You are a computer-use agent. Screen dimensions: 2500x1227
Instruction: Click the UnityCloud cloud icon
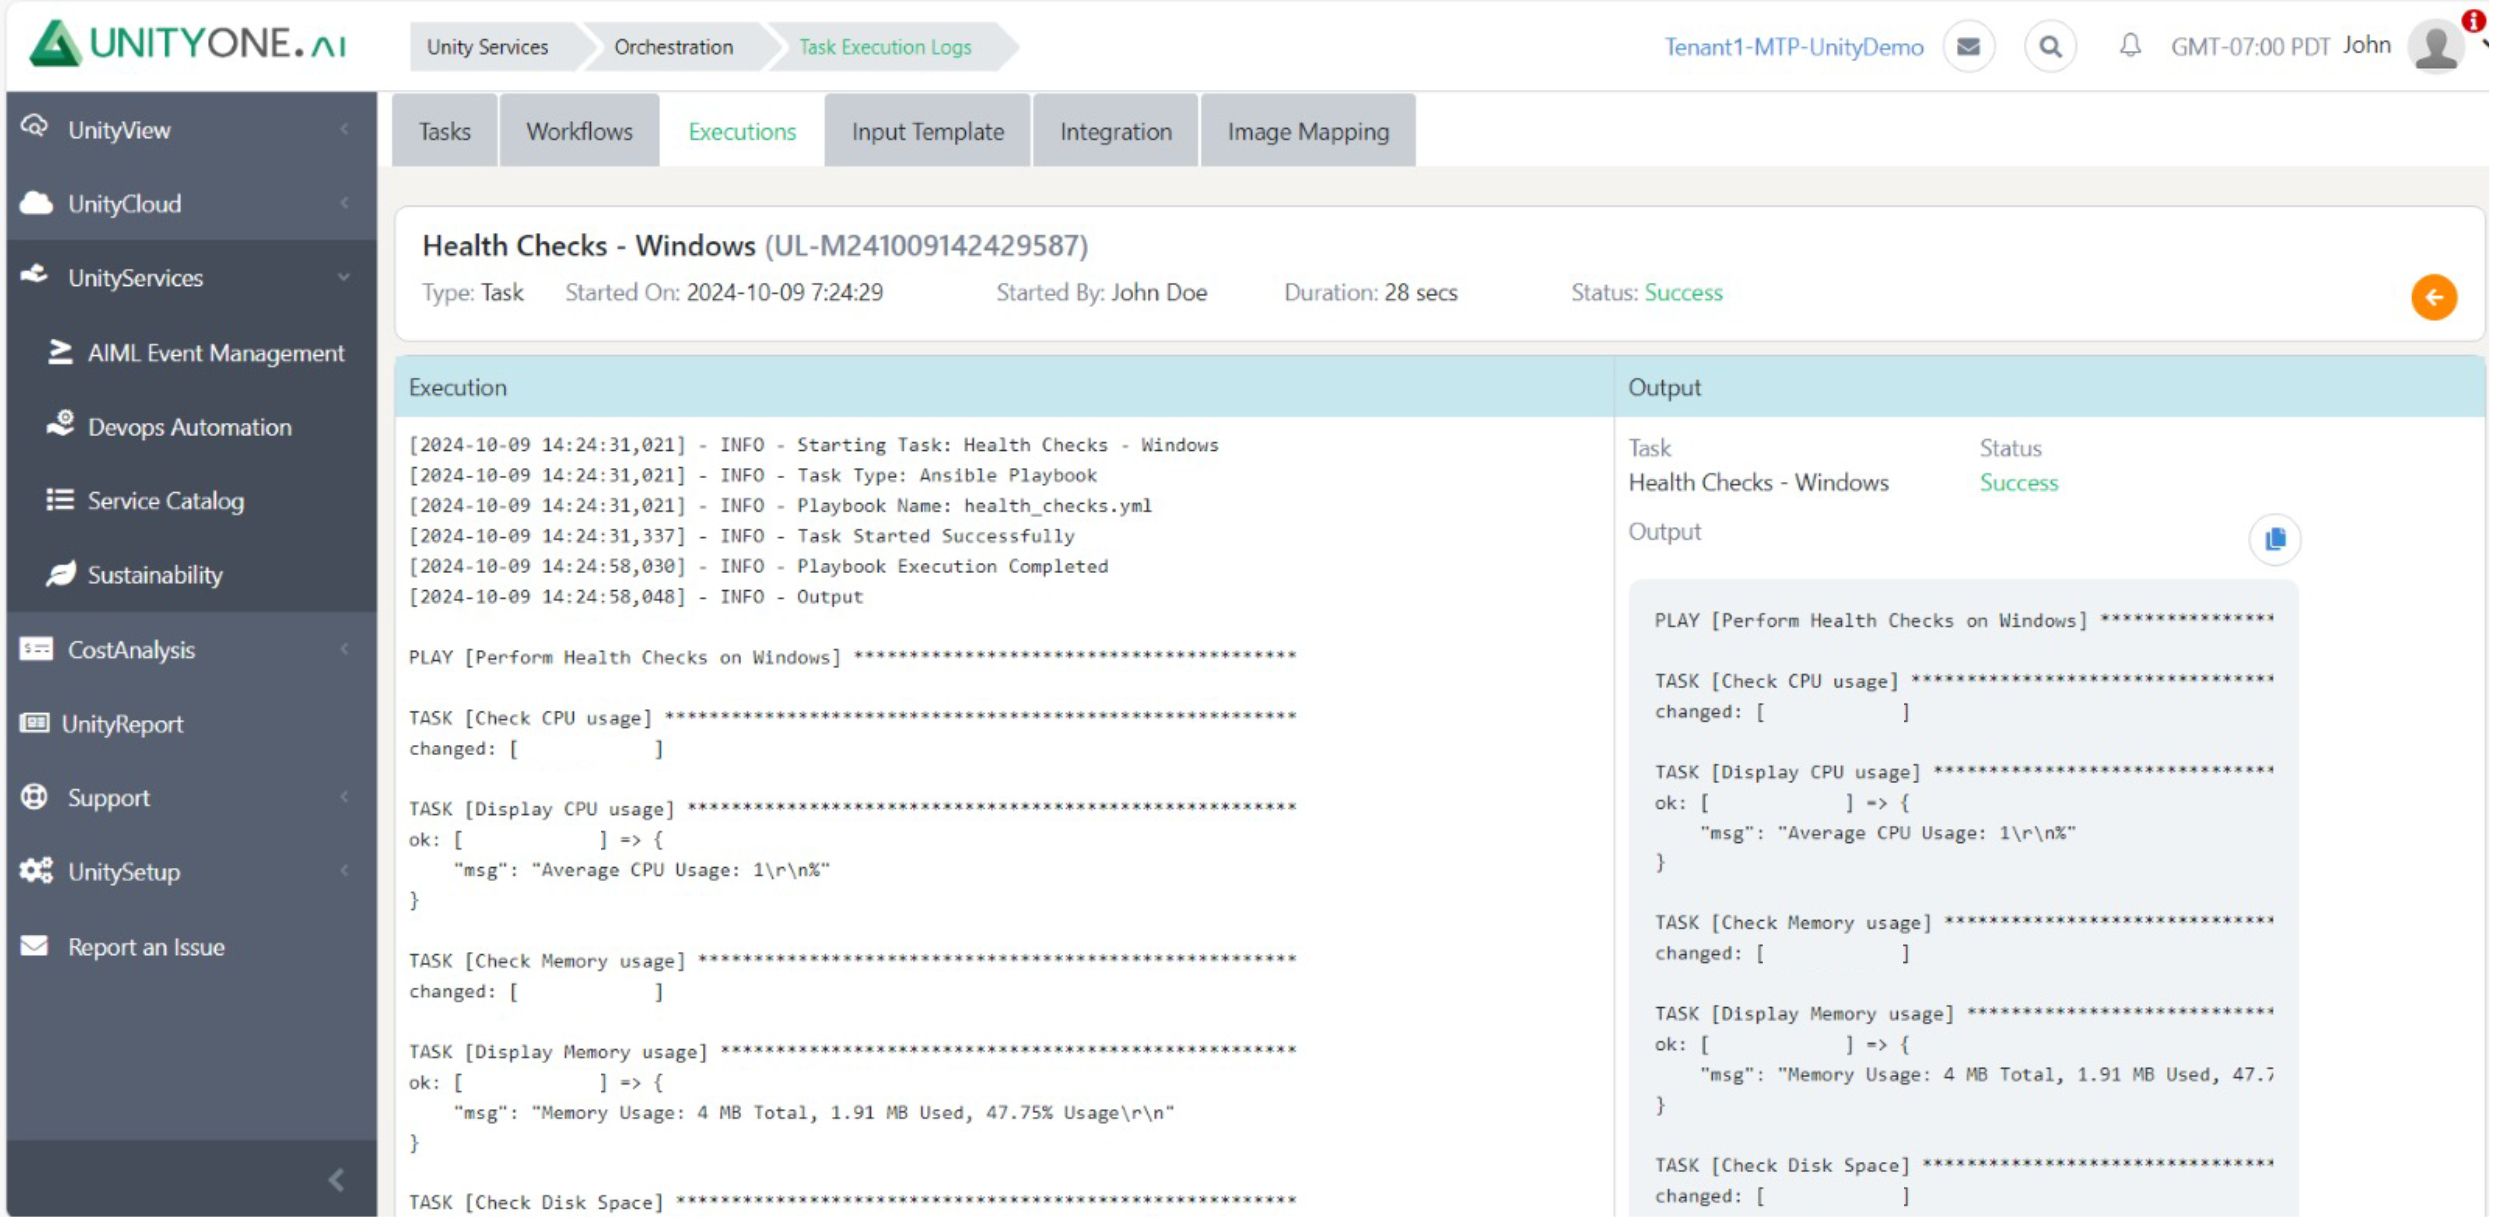pos(36,203)
